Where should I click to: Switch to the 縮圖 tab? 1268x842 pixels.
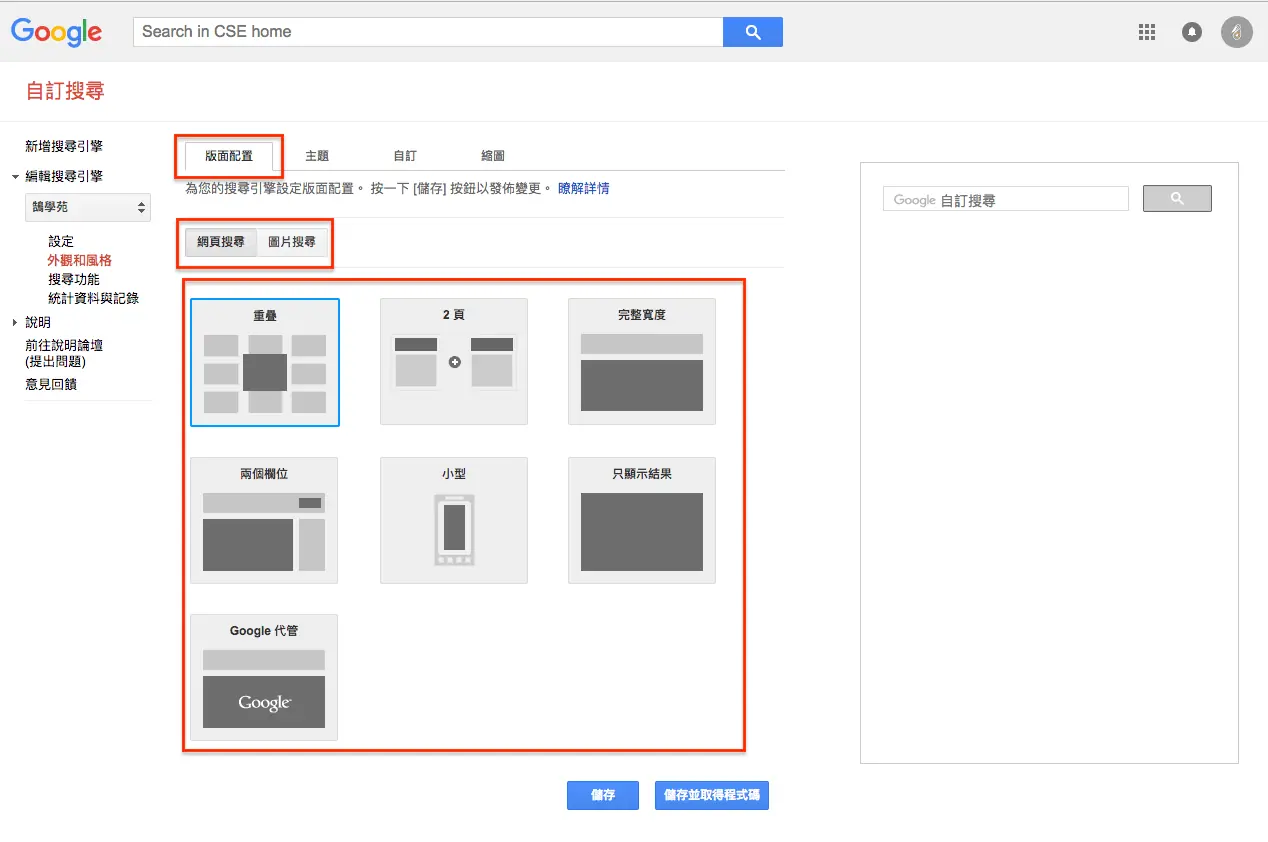[493, 156]
